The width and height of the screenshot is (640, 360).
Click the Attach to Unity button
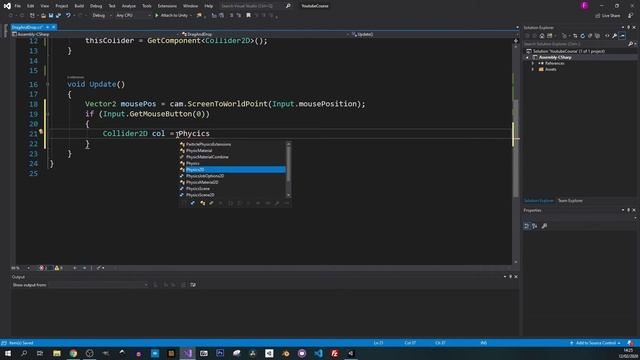coord(171,16)
